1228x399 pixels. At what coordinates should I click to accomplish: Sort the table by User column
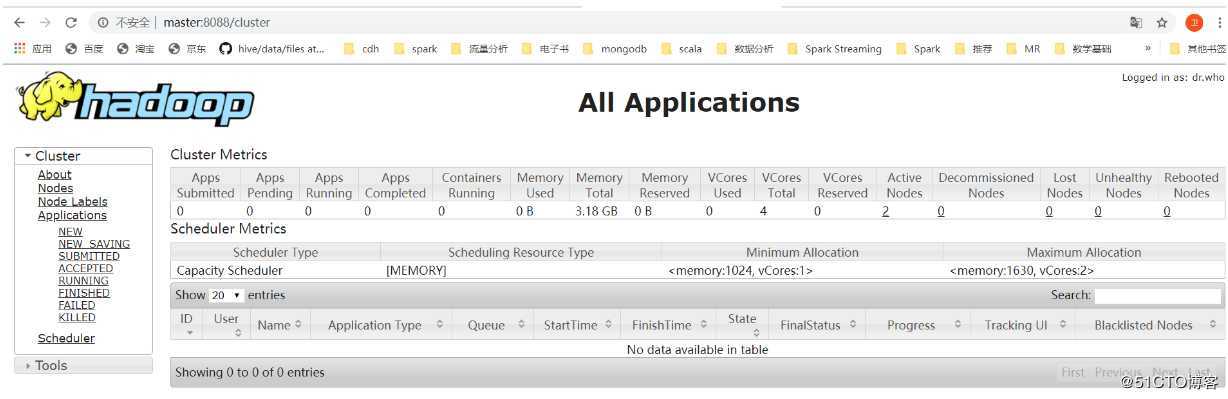pyautogui.click(x=227, y=325)
